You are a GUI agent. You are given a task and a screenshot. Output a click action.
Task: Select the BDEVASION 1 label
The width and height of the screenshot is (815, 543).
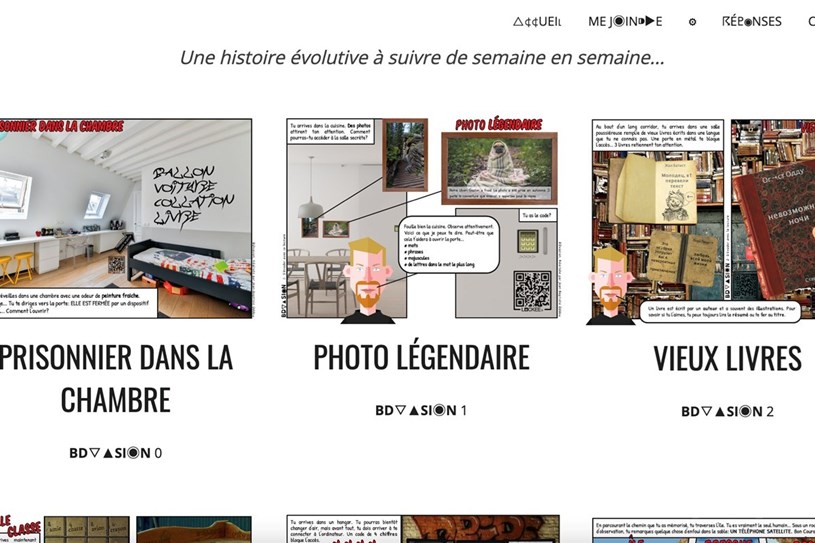(421, 410)
